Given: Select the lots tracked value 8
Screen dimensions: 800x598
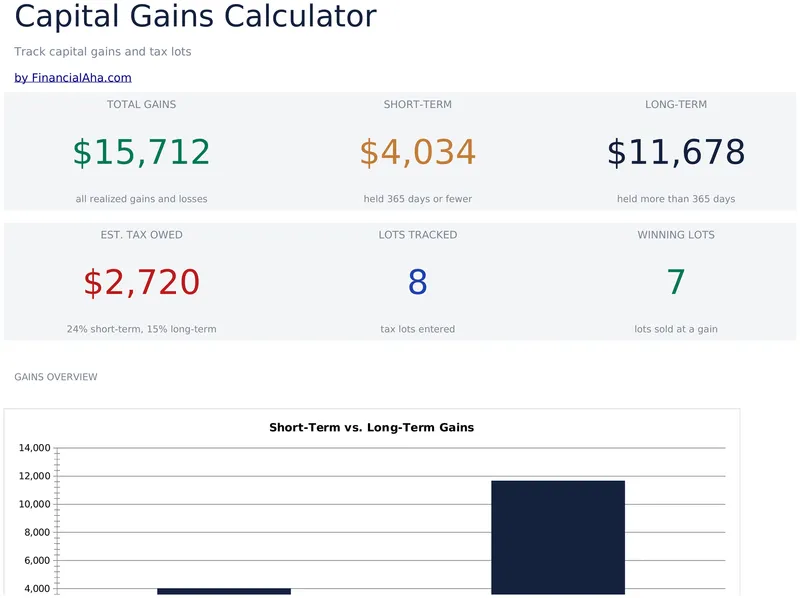Looking at the screenshot, I should point(417,282).
